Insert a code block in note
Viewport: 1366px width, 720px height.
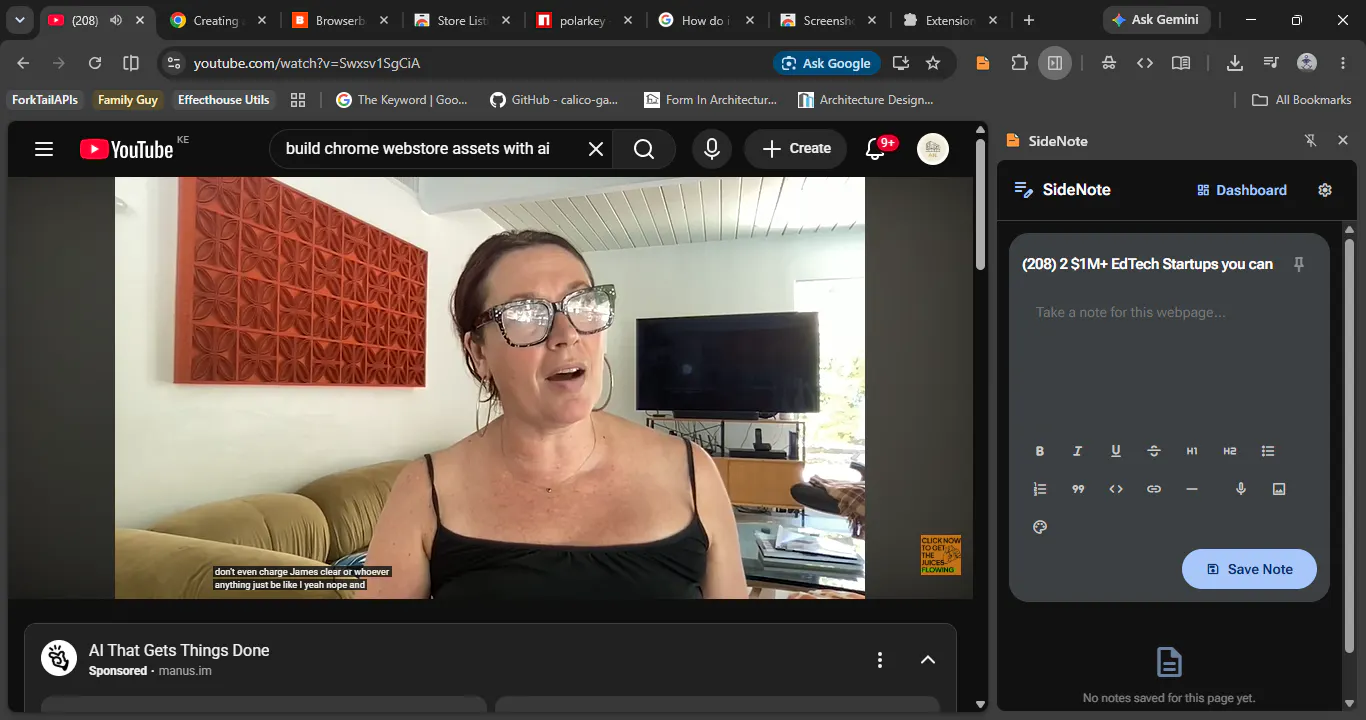[1116, 489]
